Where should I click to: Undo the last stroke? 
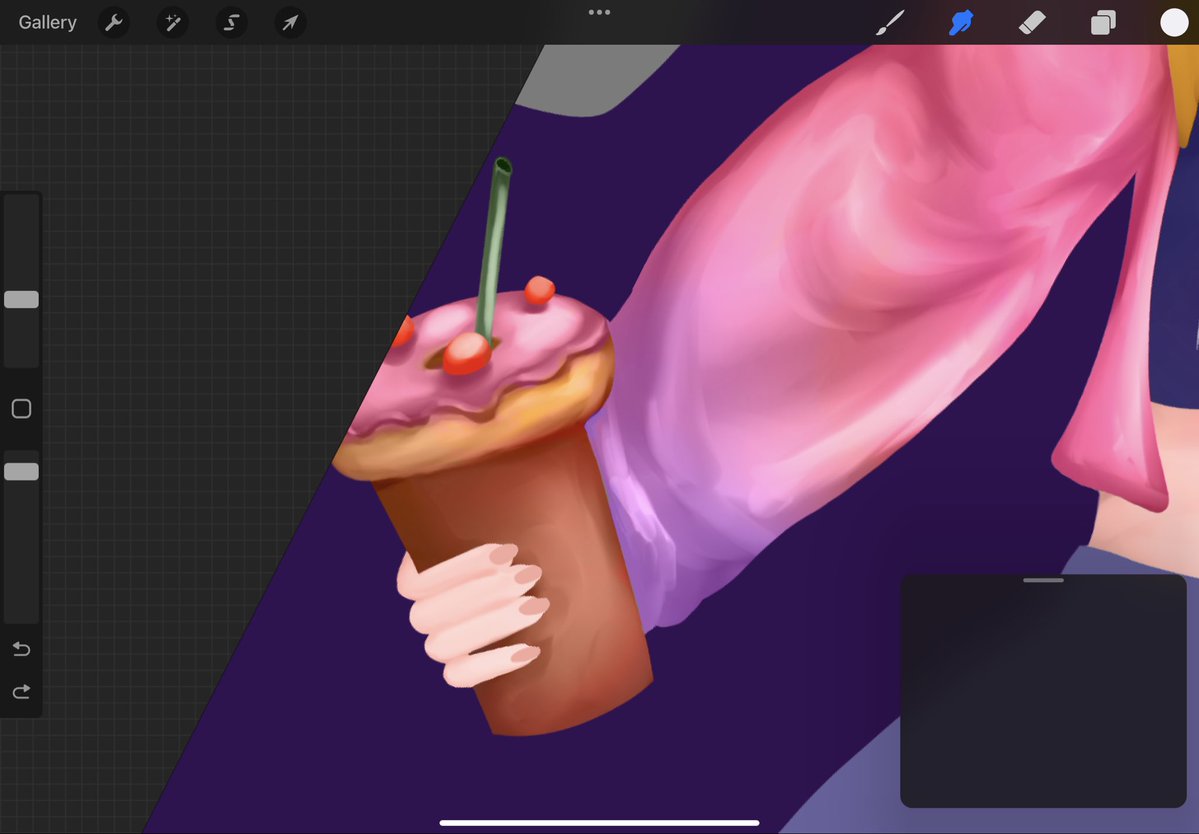(21, 649)
